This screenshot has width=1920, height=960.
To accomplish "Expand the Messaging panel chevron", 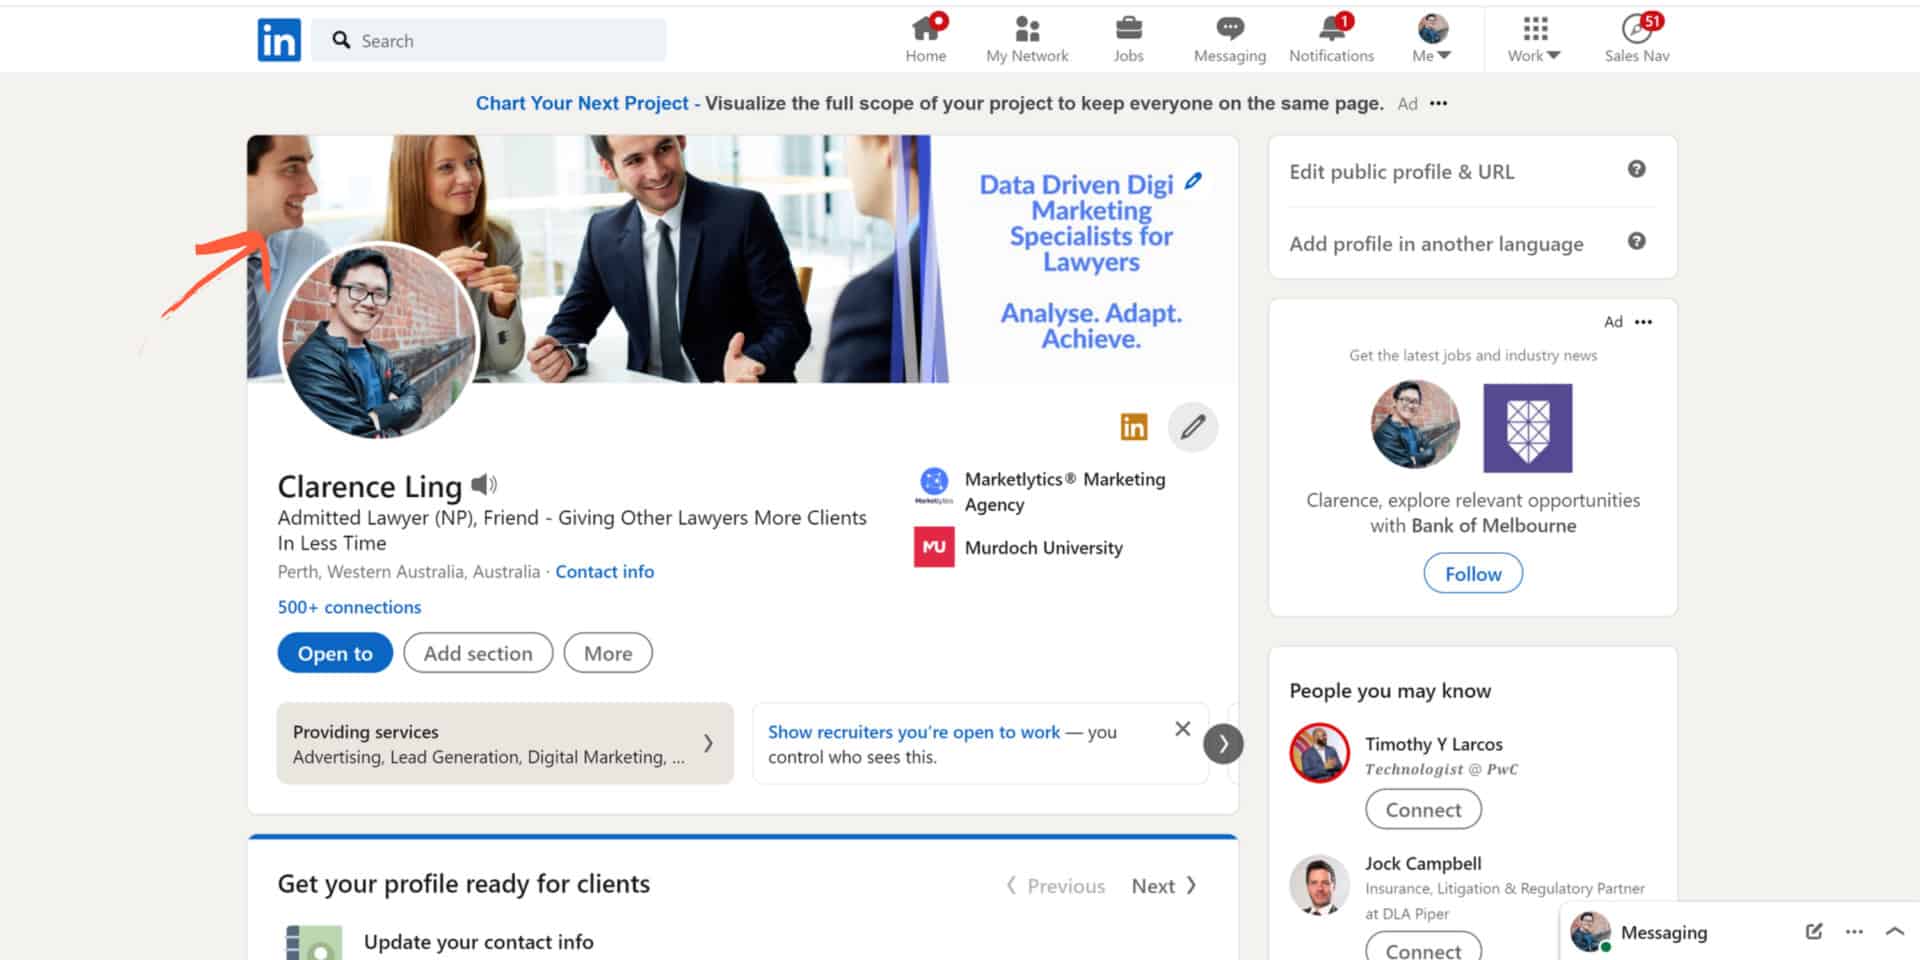I will point(1894,931).
